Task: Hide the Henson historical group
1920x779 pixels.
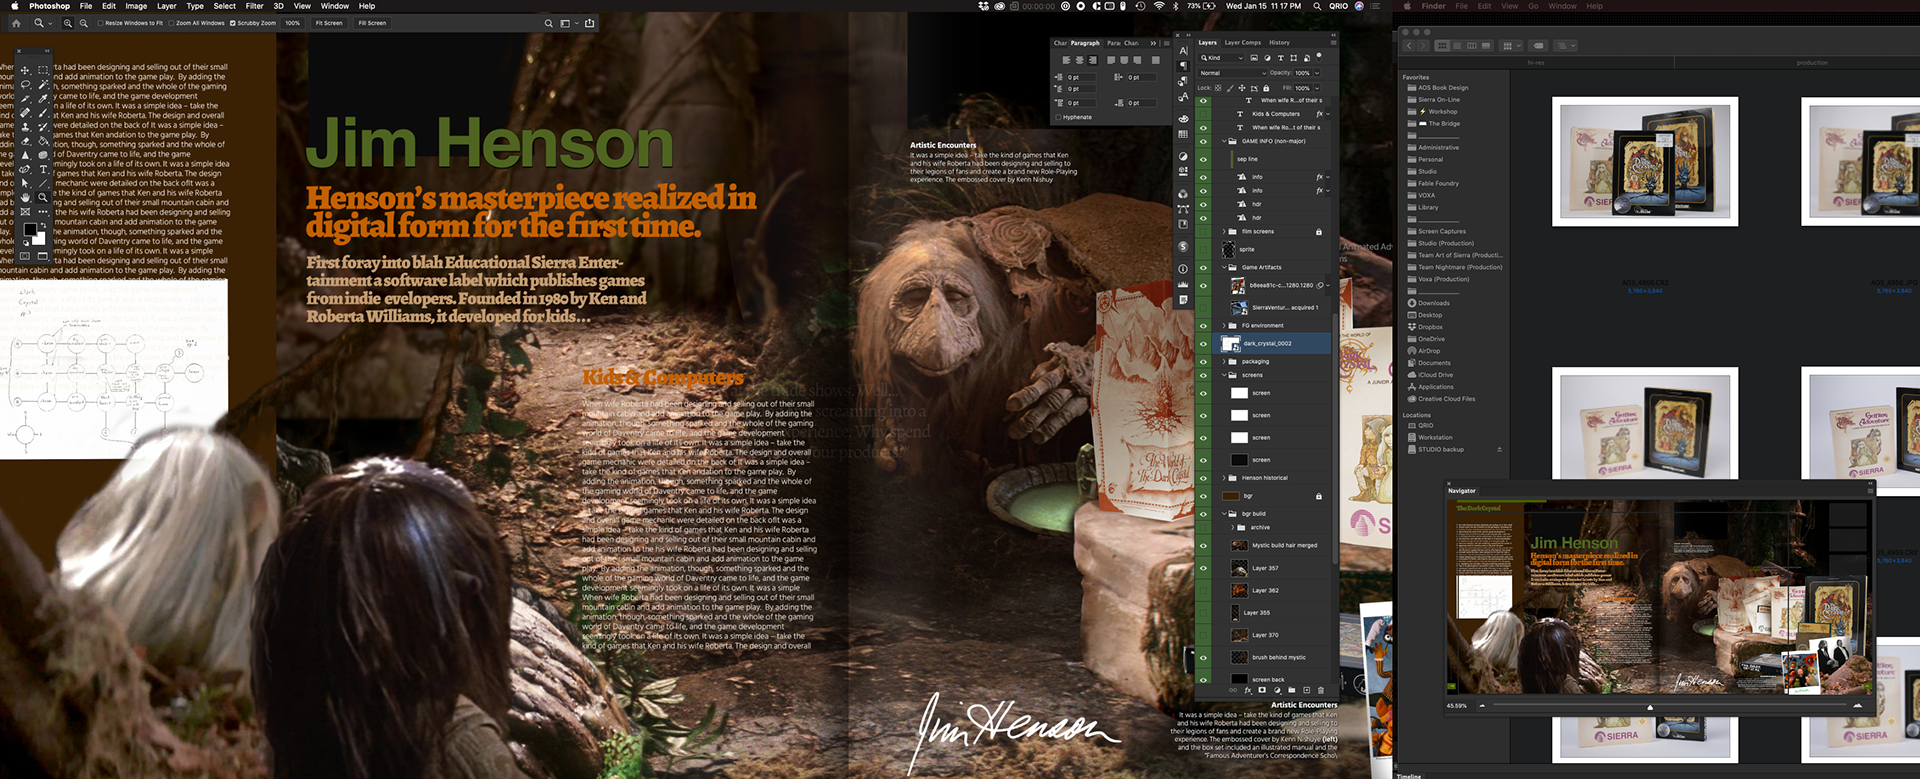Action: tap(1203, 478)
